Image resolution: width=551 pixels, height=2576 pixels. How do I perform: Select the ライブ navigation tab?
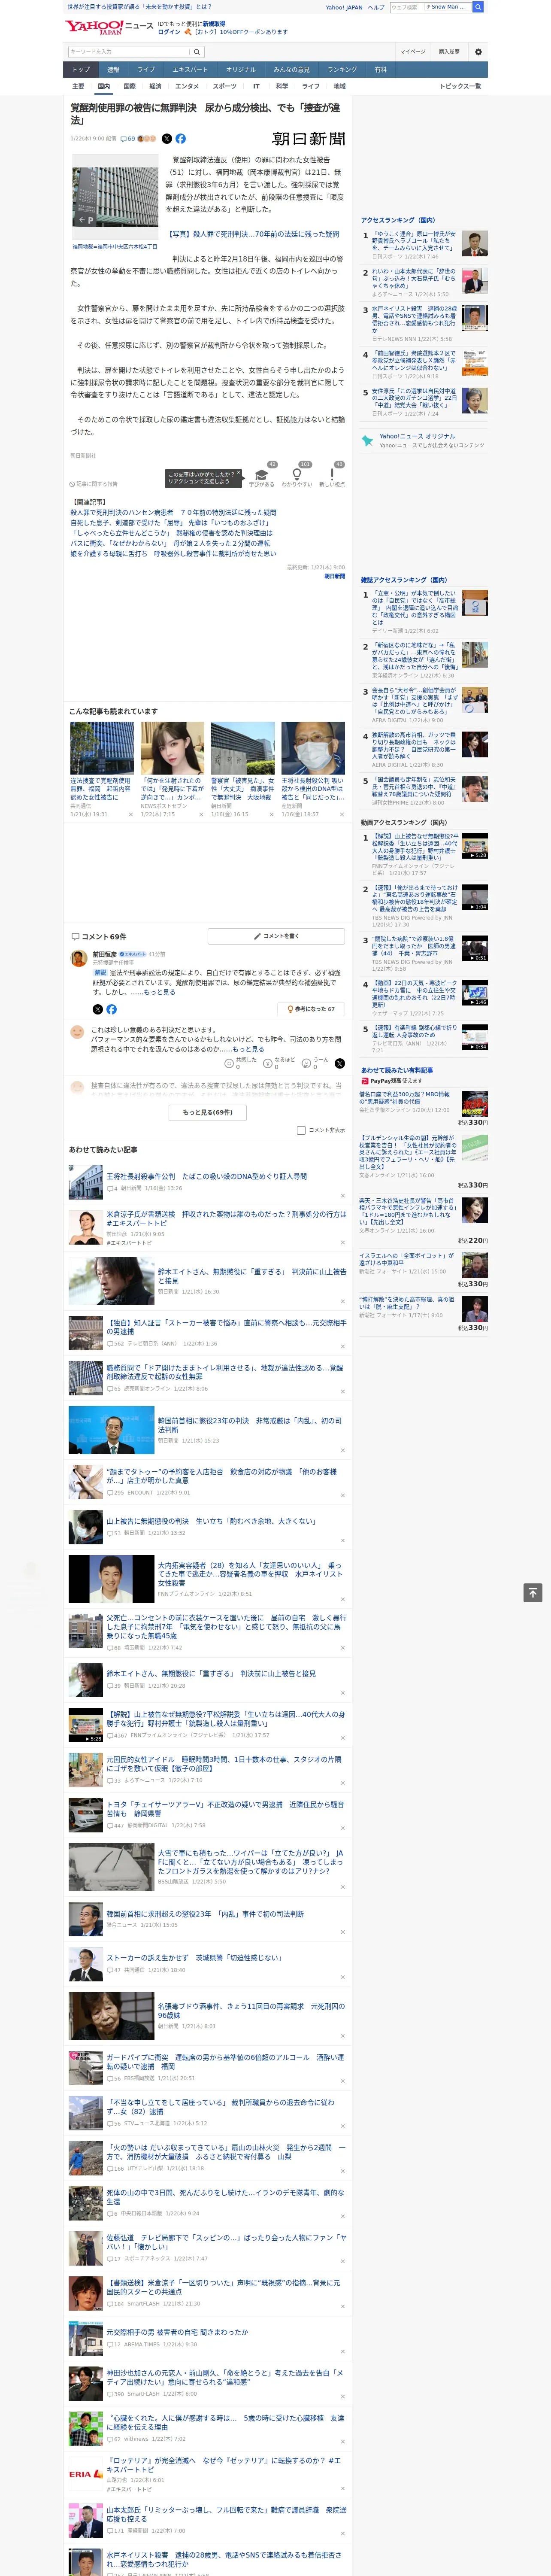click(x=146, y=70)
